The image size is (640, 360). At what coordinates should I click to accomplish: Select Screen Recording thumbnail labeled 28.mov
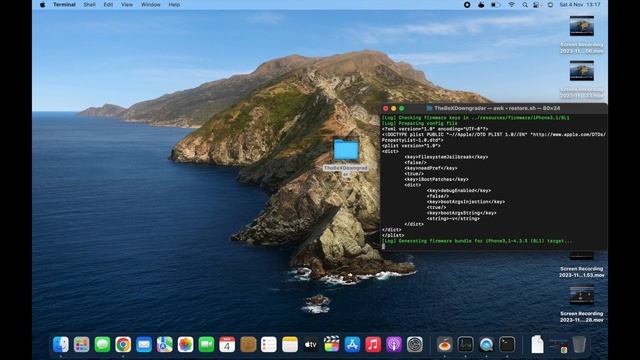click(x=582, y=296)
